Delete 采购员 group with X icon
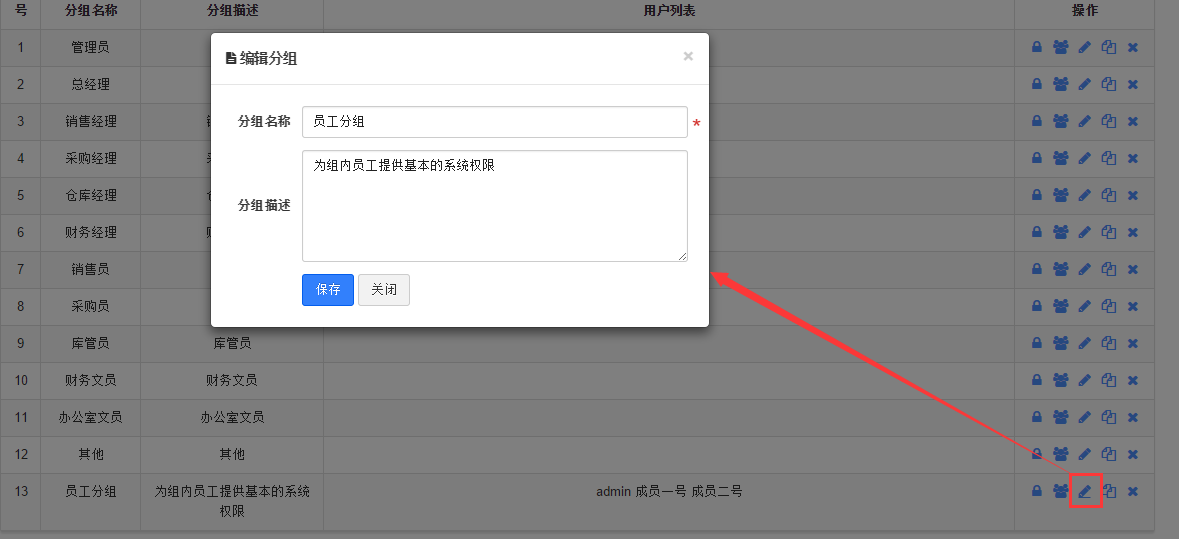The height and width of the screenshot is (539, 1179). 1132,306
